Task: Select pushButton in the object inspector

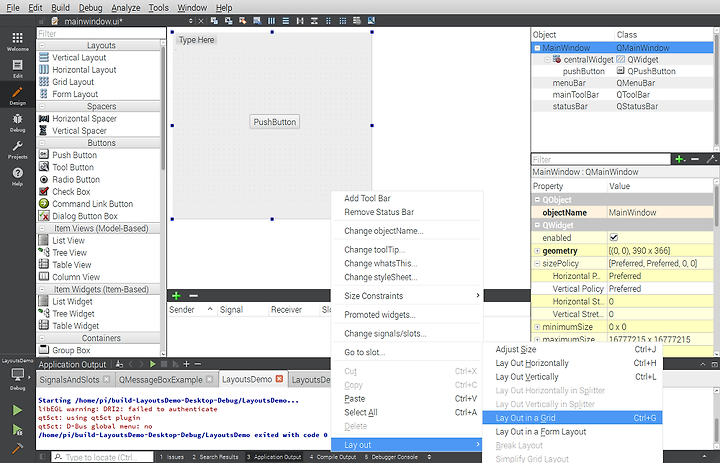Action: pyautogui.click(x=584, y=71)
